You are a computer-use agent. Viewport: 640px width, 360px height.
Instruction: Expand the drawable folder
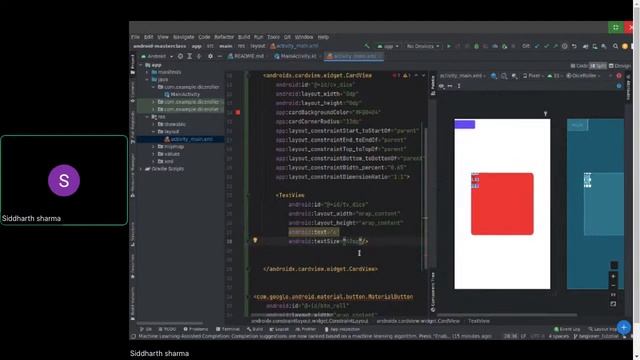153,124
